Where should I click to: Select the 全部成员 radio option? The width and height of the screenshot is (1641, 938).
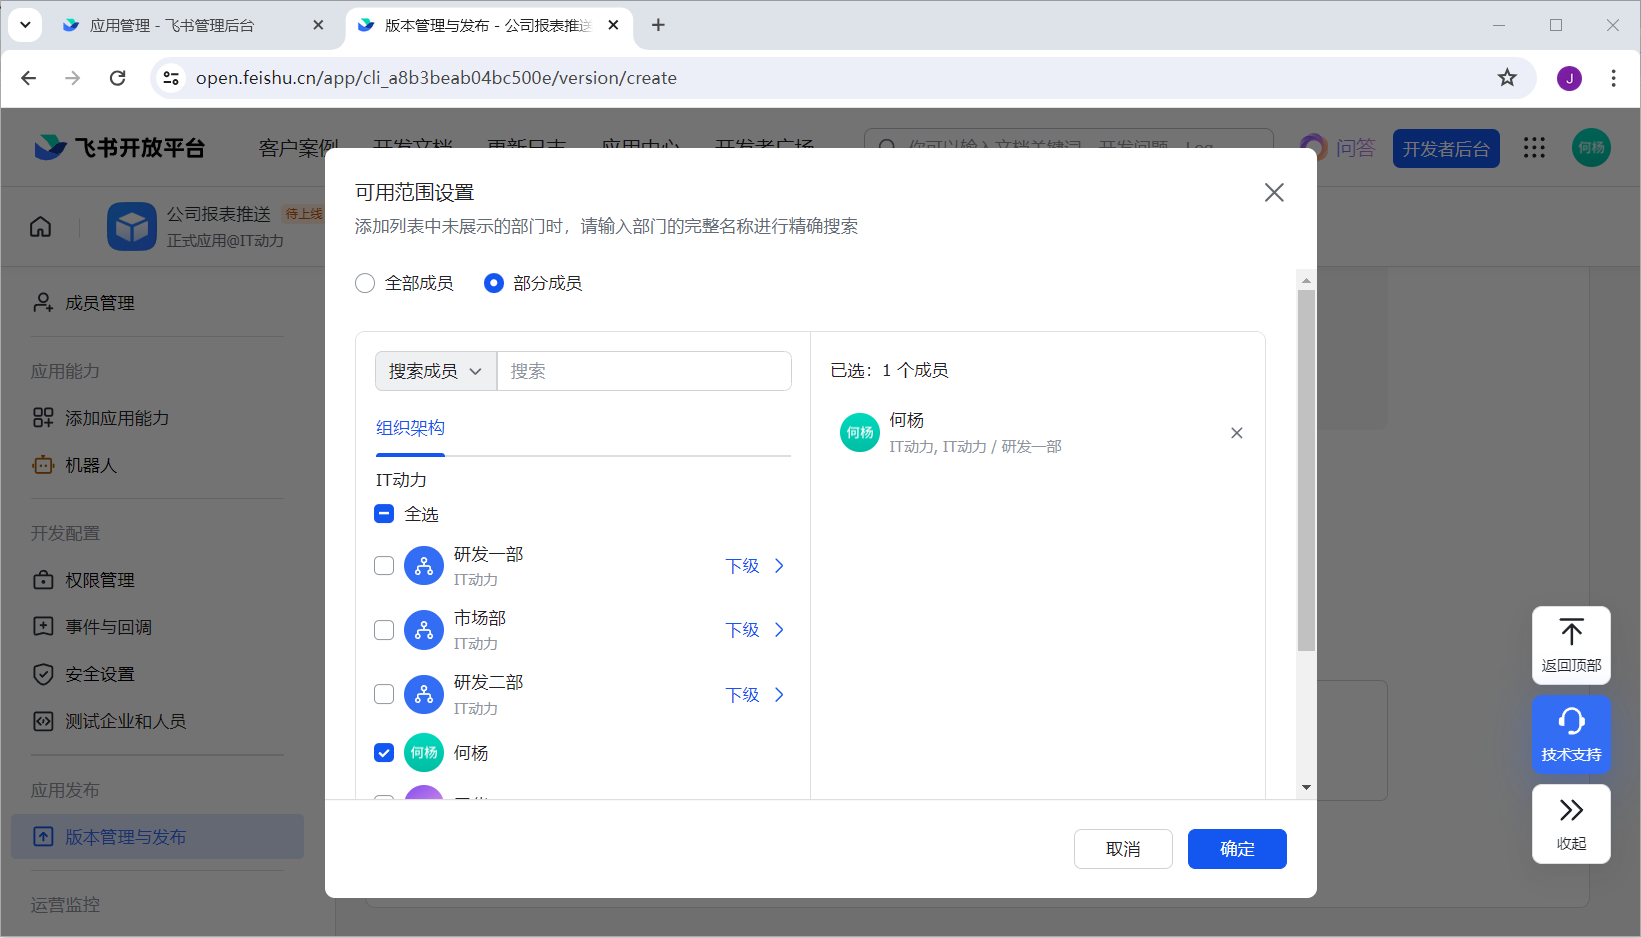click(366, 284)
